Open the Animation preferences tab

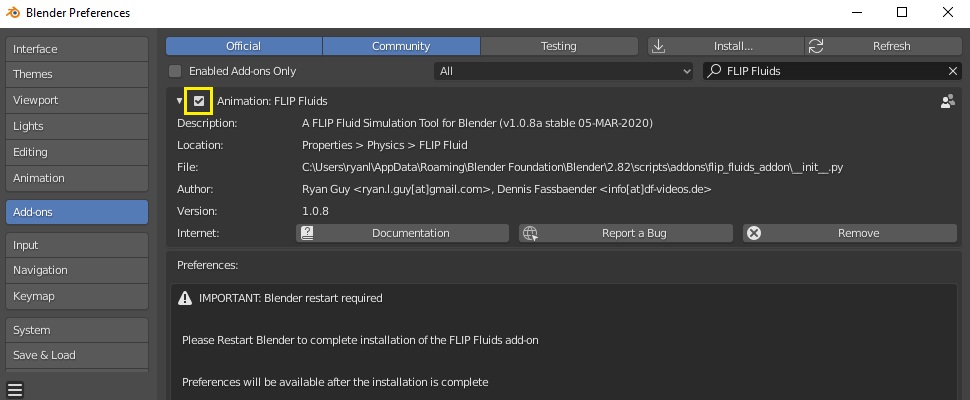[x=77, y=178]
